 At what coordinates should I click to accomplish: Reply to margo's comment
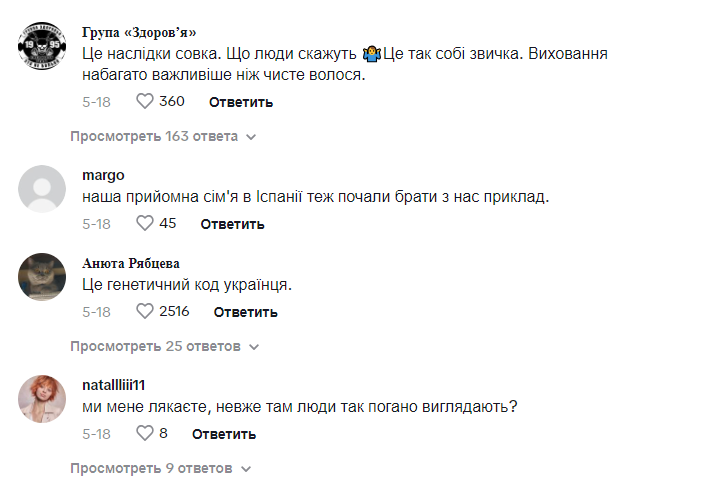coord(232,224)
